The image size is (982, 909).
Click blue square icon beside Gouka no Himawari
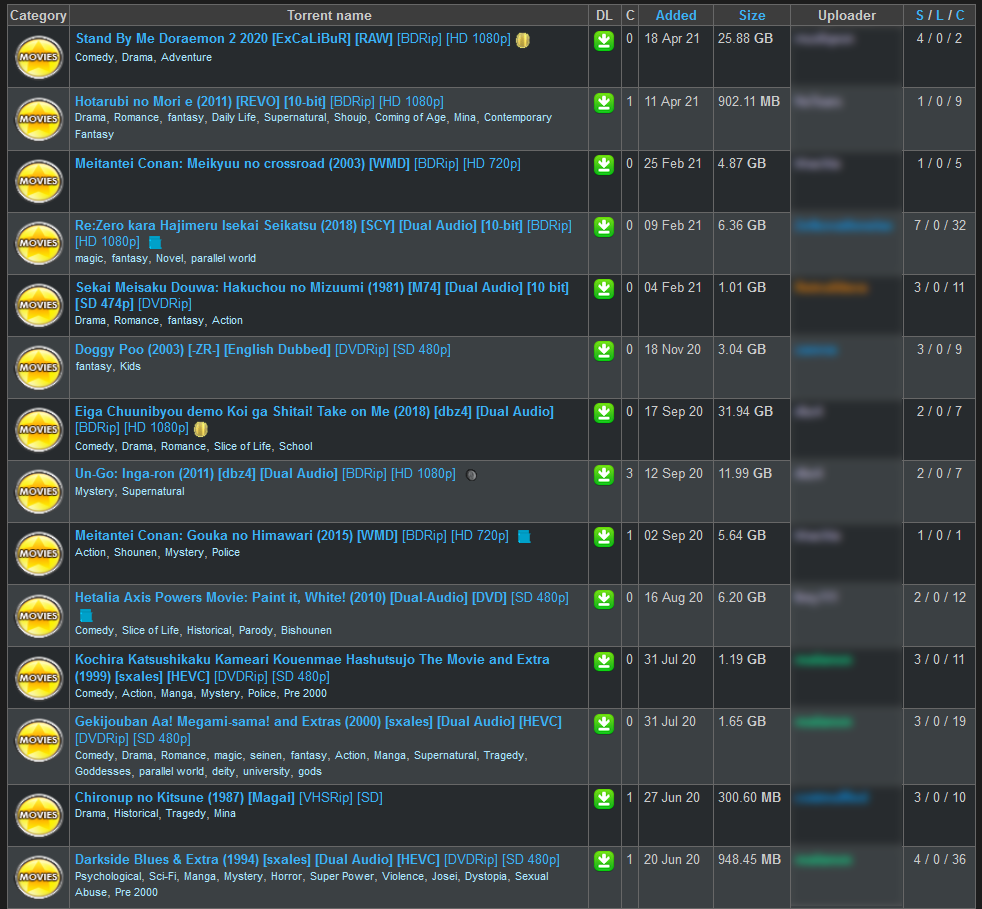pyautogui.click(x=524, y=537)
